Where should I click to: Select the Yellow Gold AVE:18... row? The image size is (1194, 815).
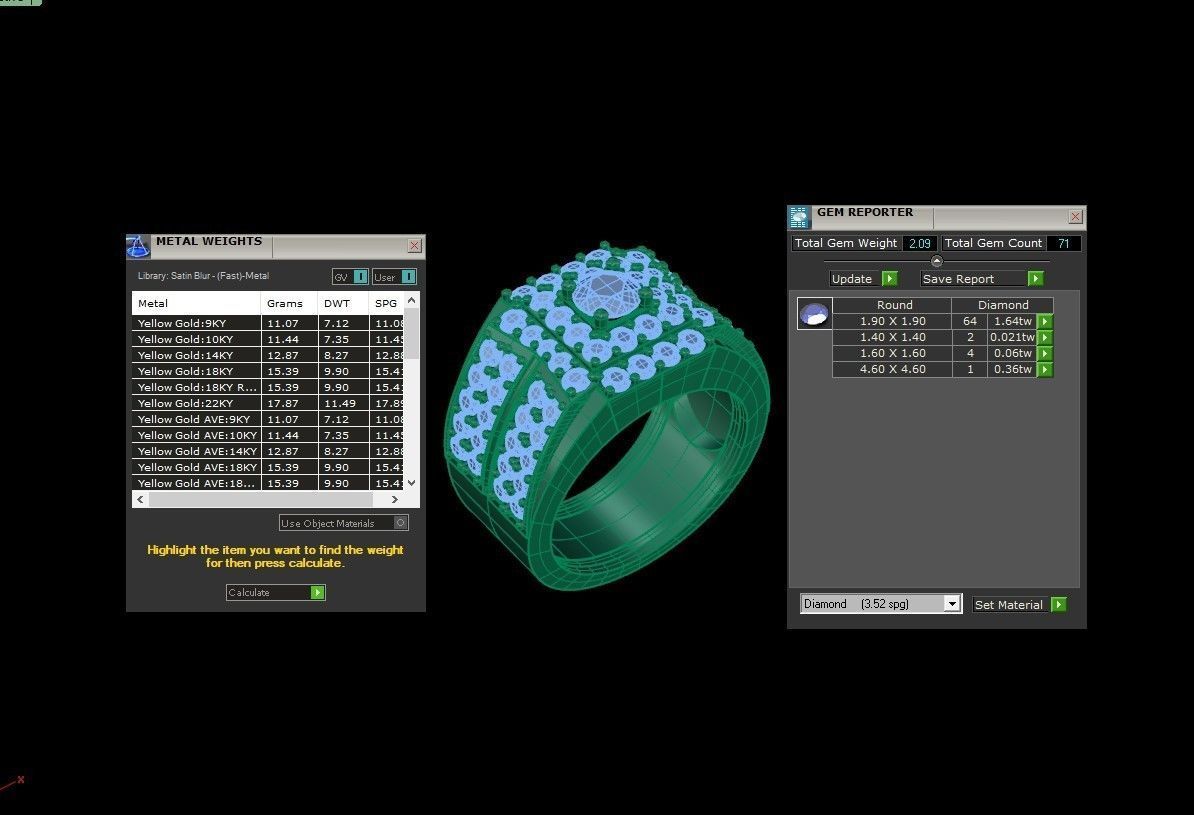pyautogui.click(x=267, y=483)
